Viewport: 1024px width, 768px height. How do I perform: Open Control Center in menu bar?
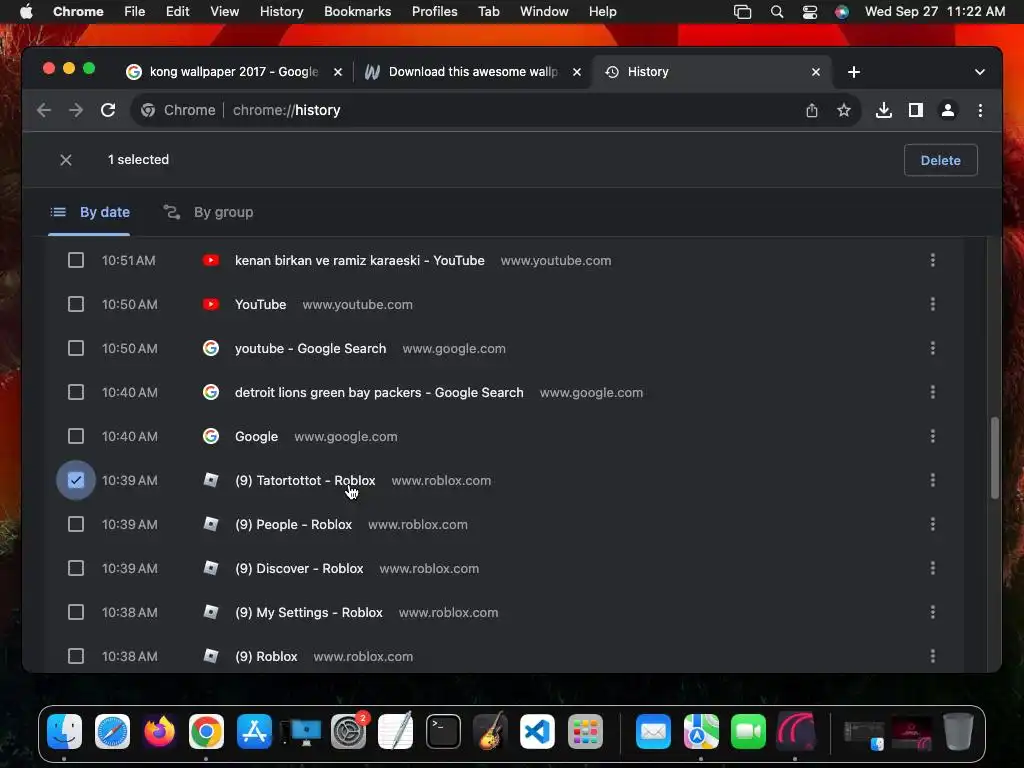[810, 12]
